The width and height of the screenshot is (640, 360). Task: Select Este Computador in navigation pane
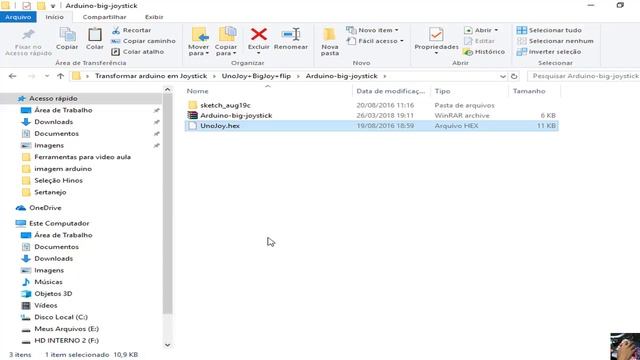[x=59, y=223]
